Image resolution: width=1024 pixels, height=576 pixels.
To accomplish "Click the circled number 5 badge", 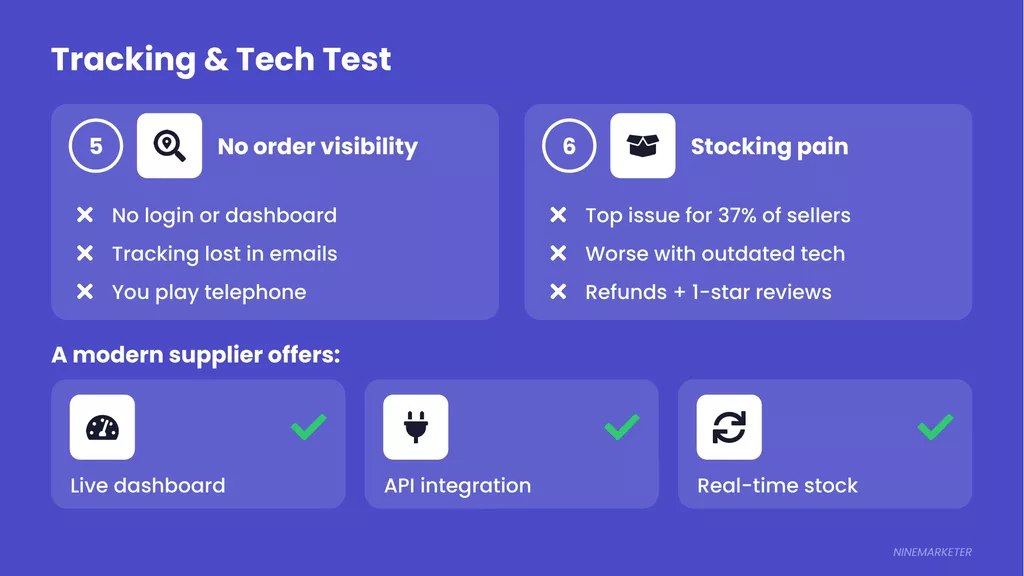I will [96, 146].
